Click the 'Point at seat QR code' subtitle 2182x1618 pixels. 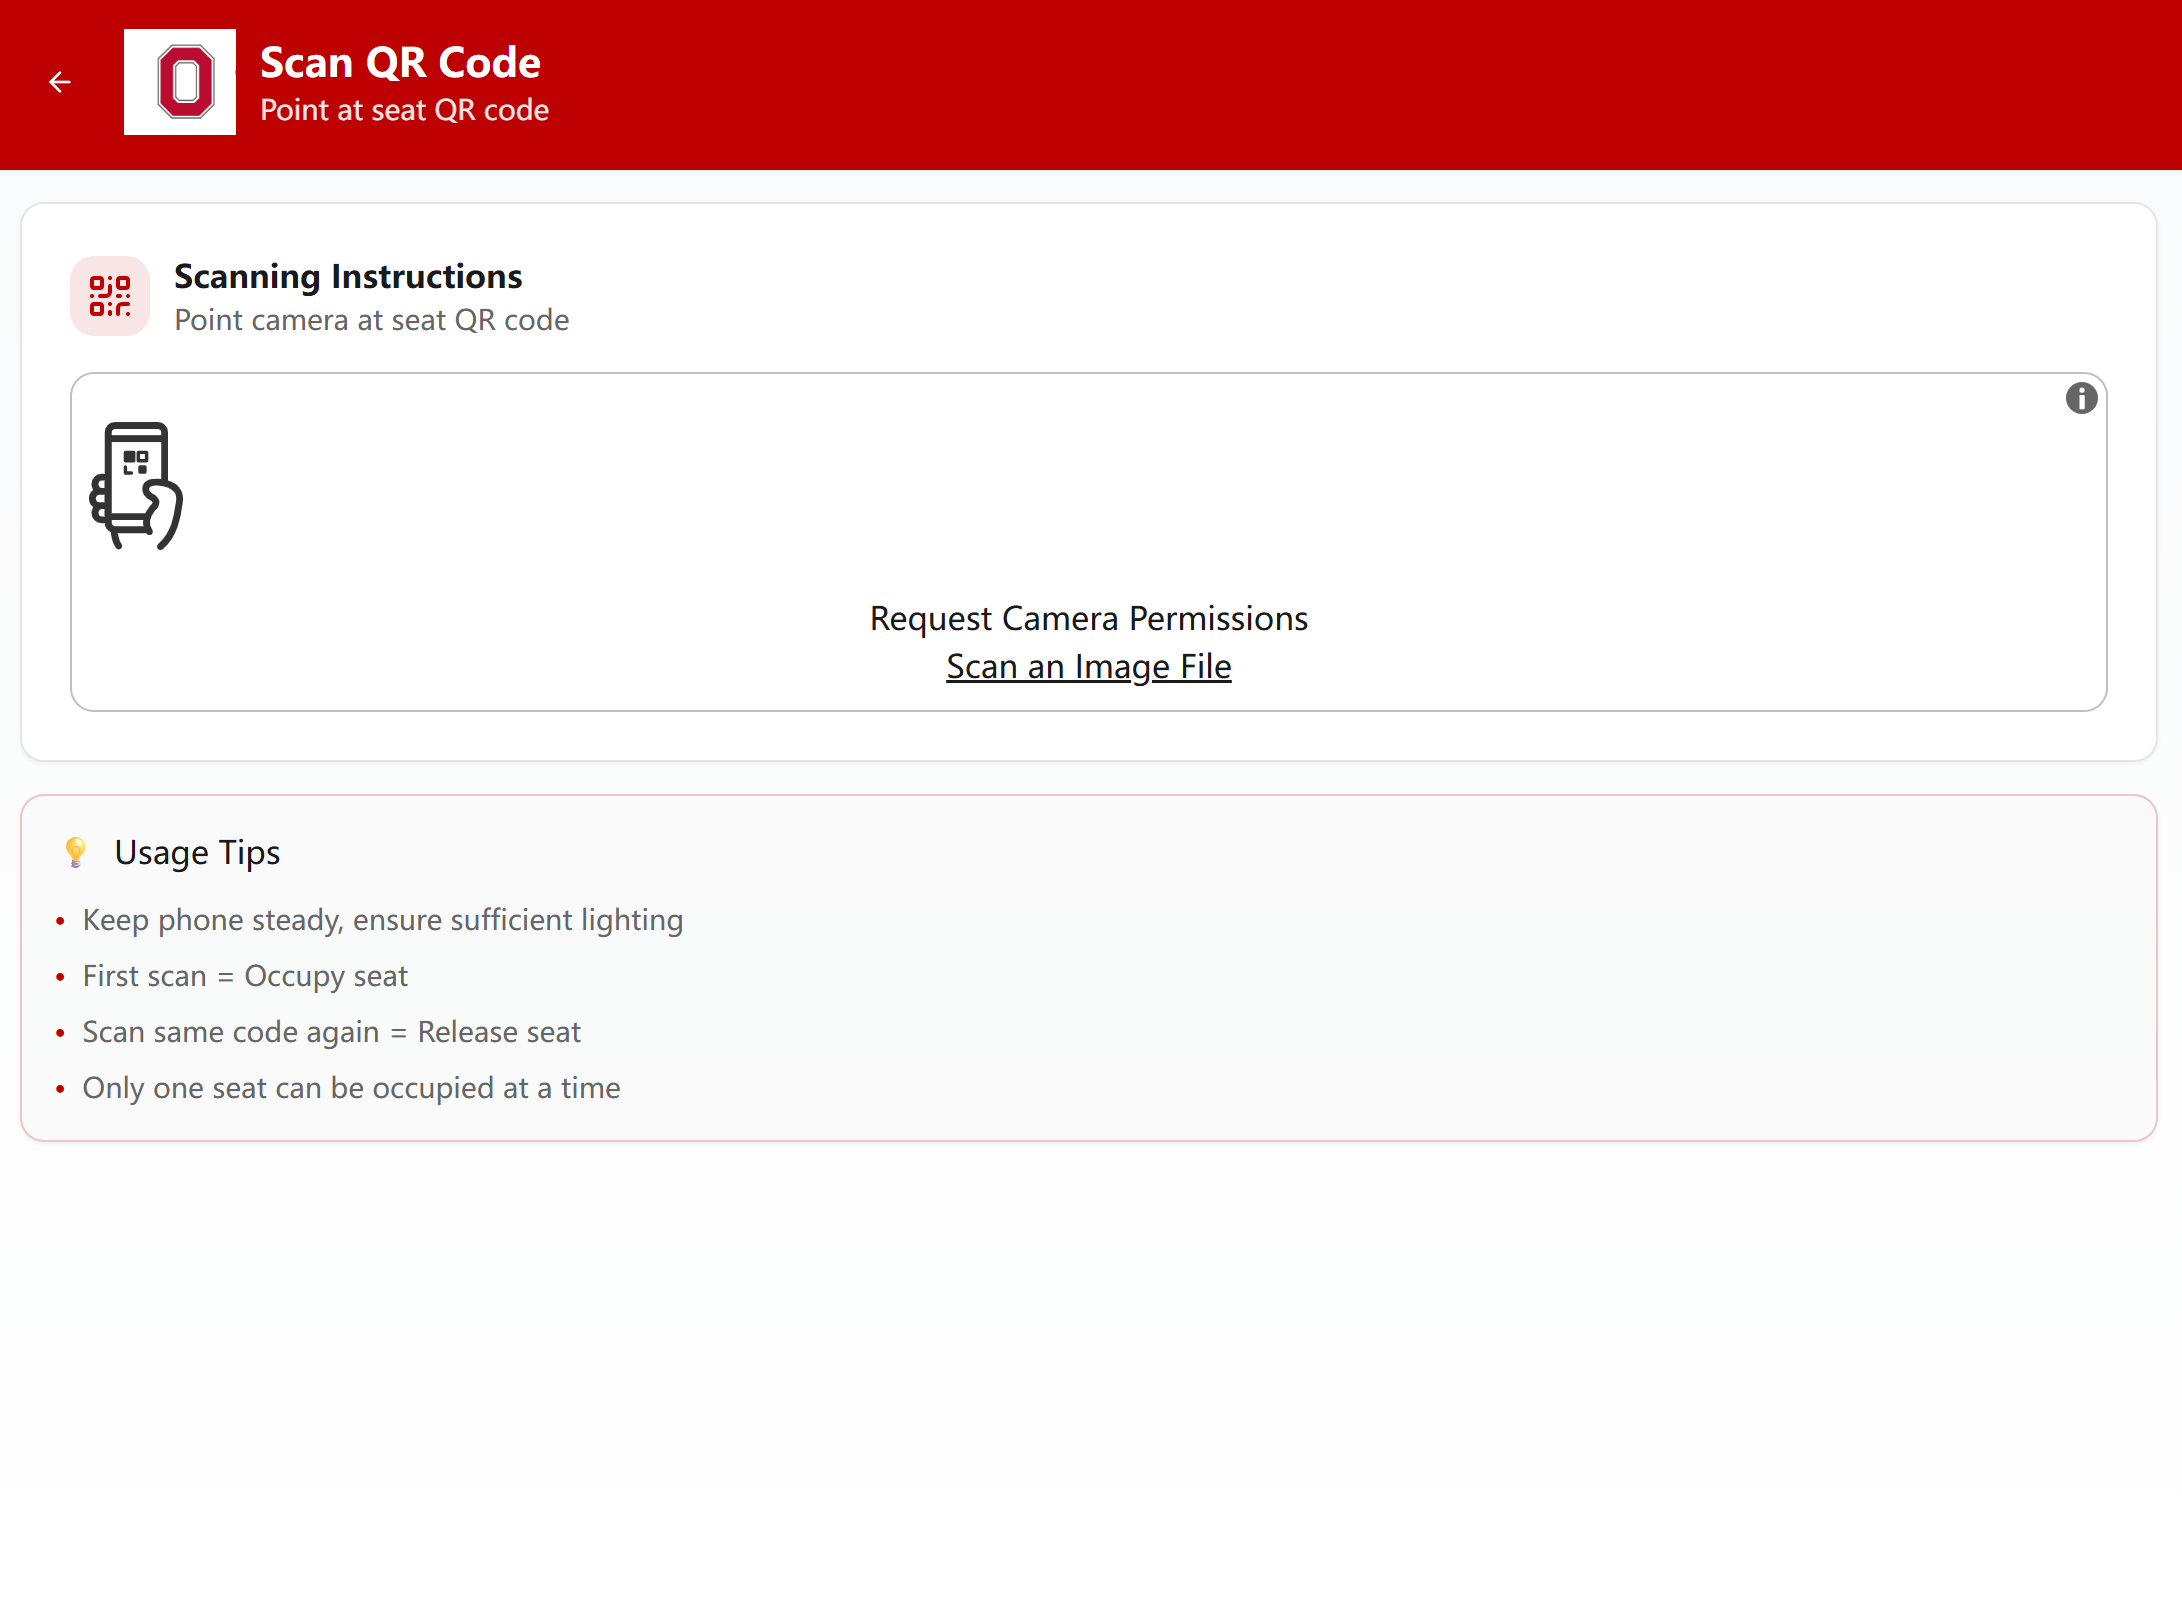tap(404, 110)
